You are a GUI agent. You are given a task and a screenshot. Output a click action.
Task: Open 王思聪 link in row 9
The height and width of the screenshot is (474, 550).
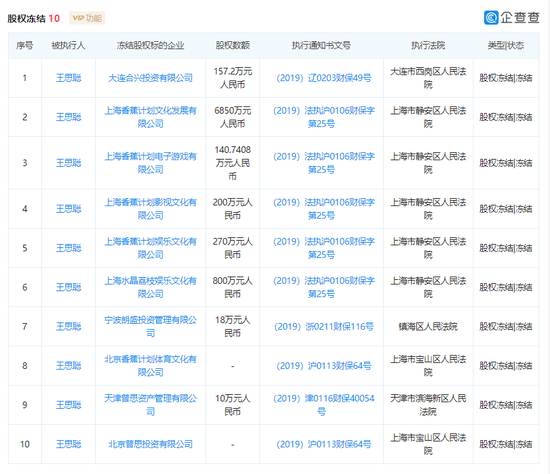click(x=68, y=405)
